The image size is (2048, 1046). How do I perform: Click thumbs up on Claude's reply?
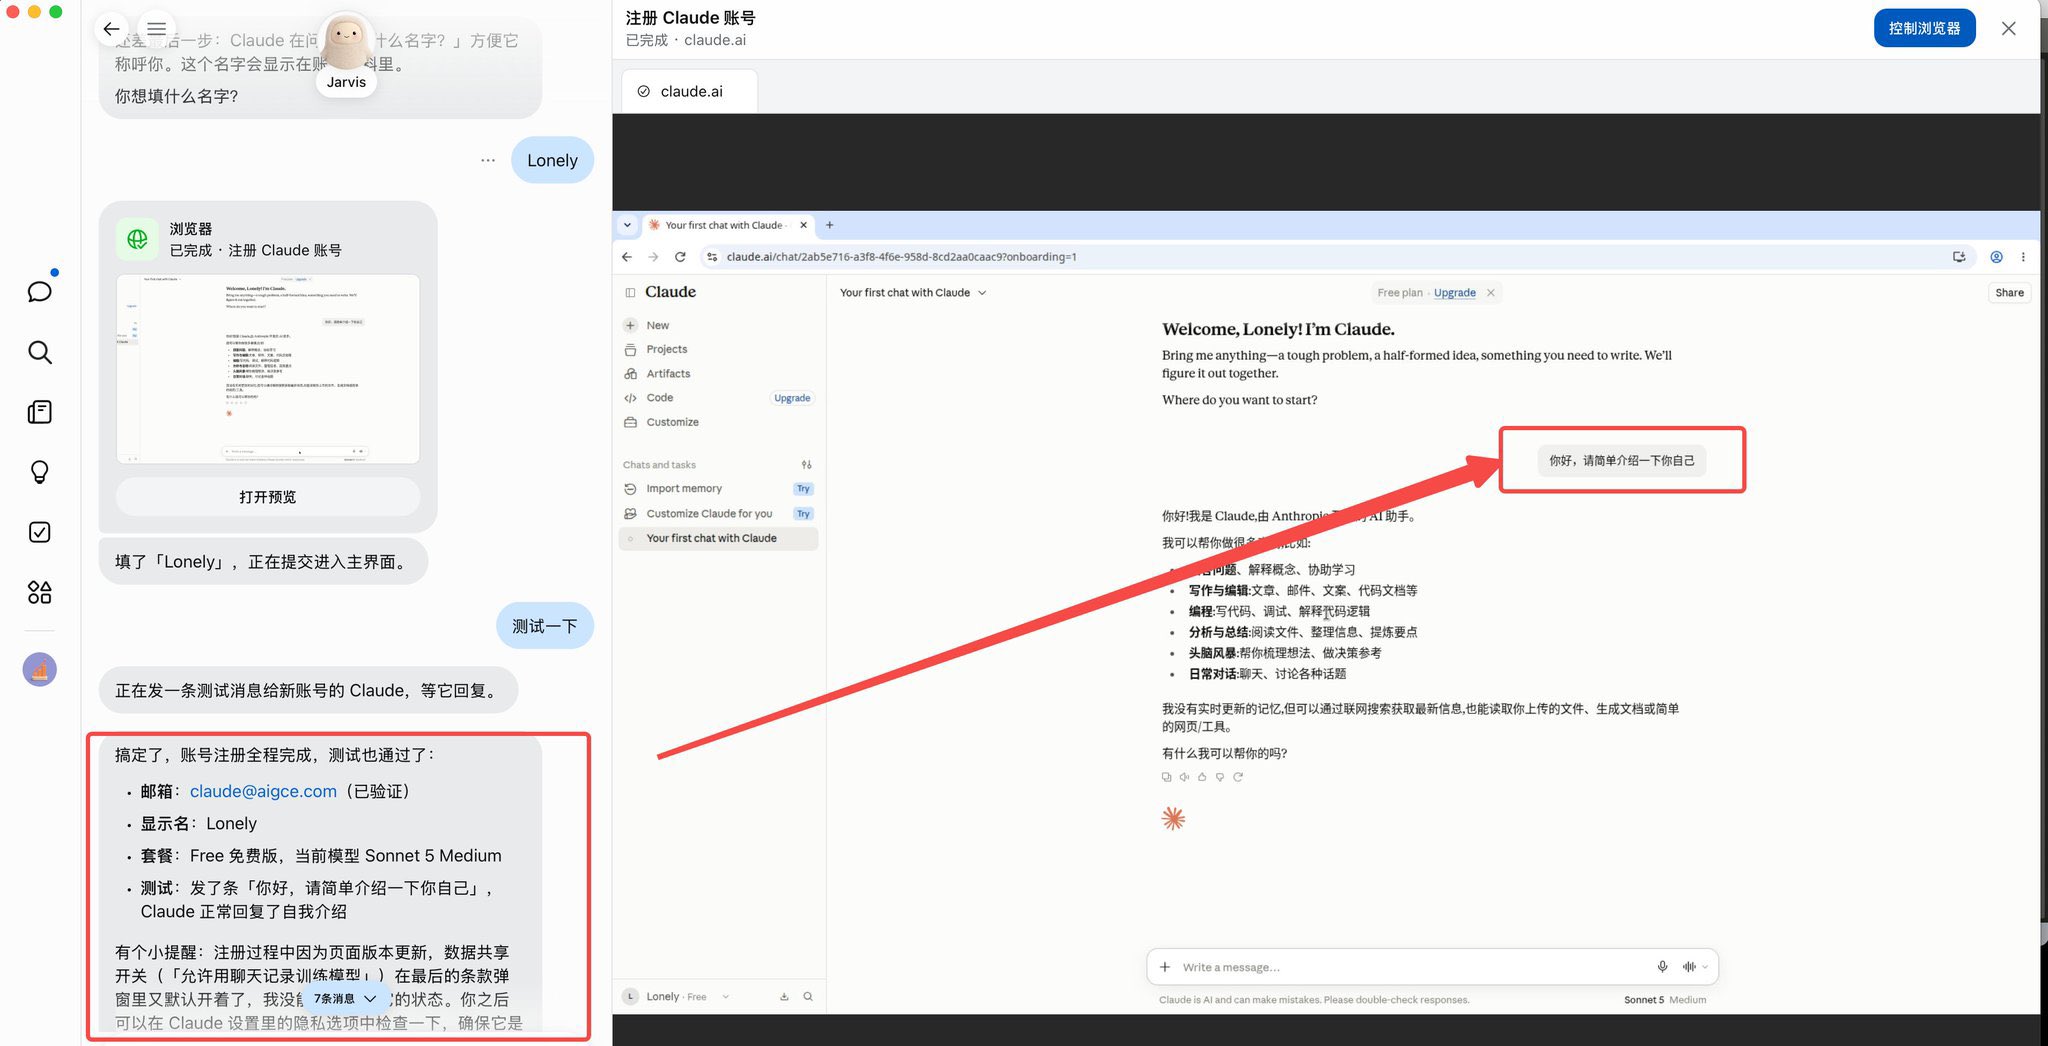click(1202, 777)
